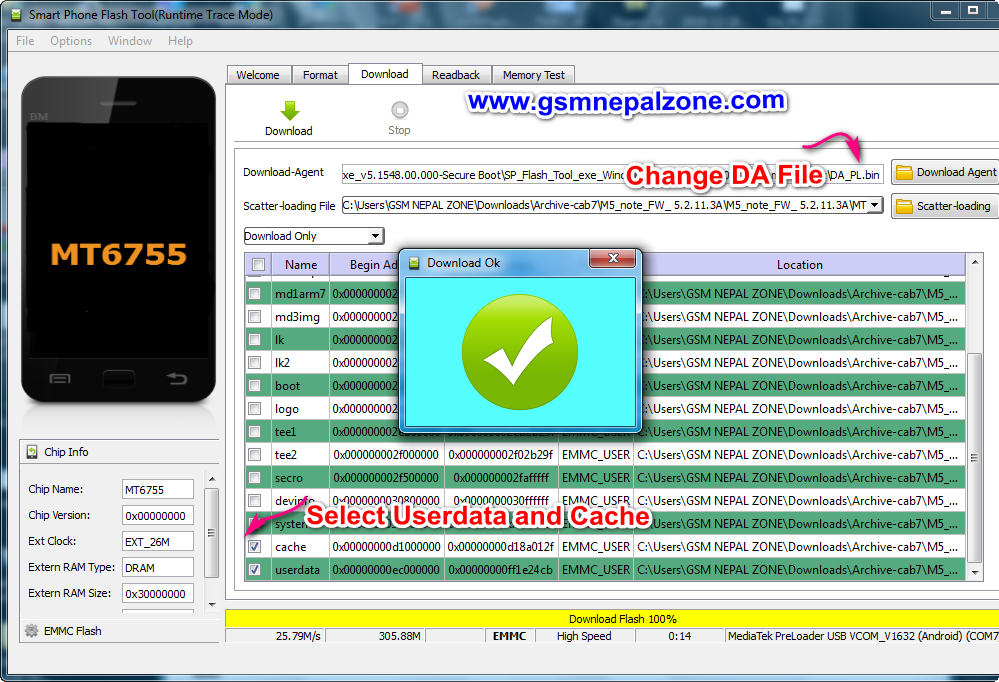This screenshot has height=682, width=999.
Task: Click the Download-Agent path field
Action: click(612, 174)
